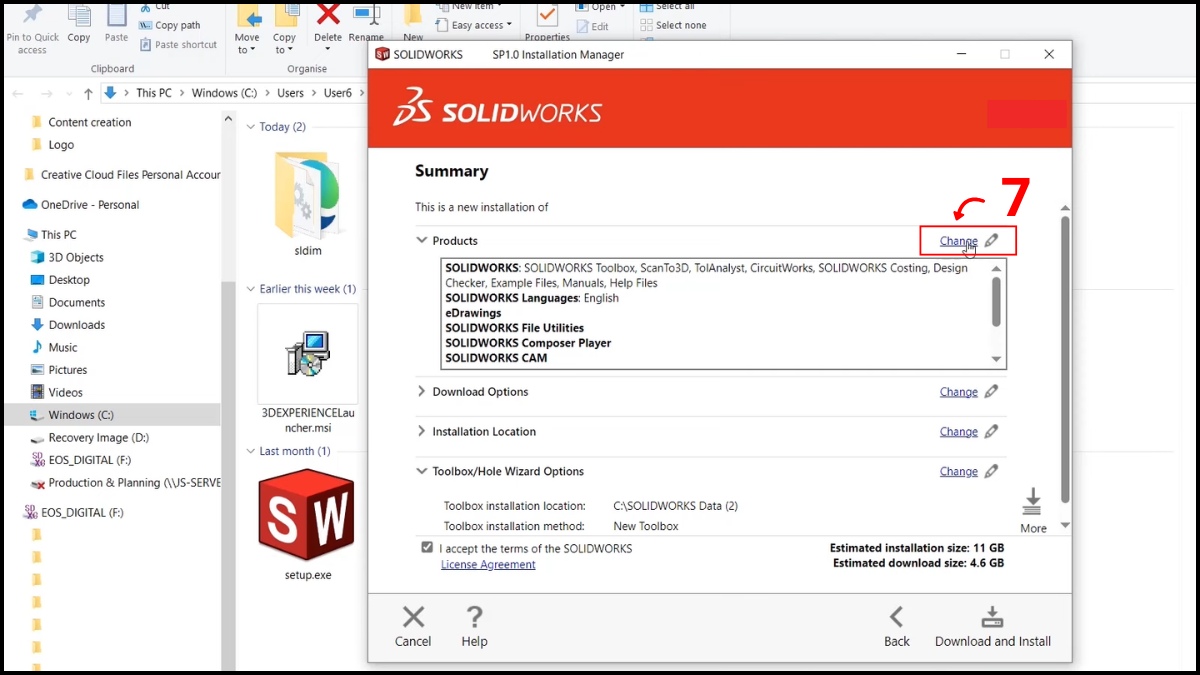The width and height of the screenshot is (1200, 675).
Task: Click Change link for Installation Location
Action: (x=958, y=432)
